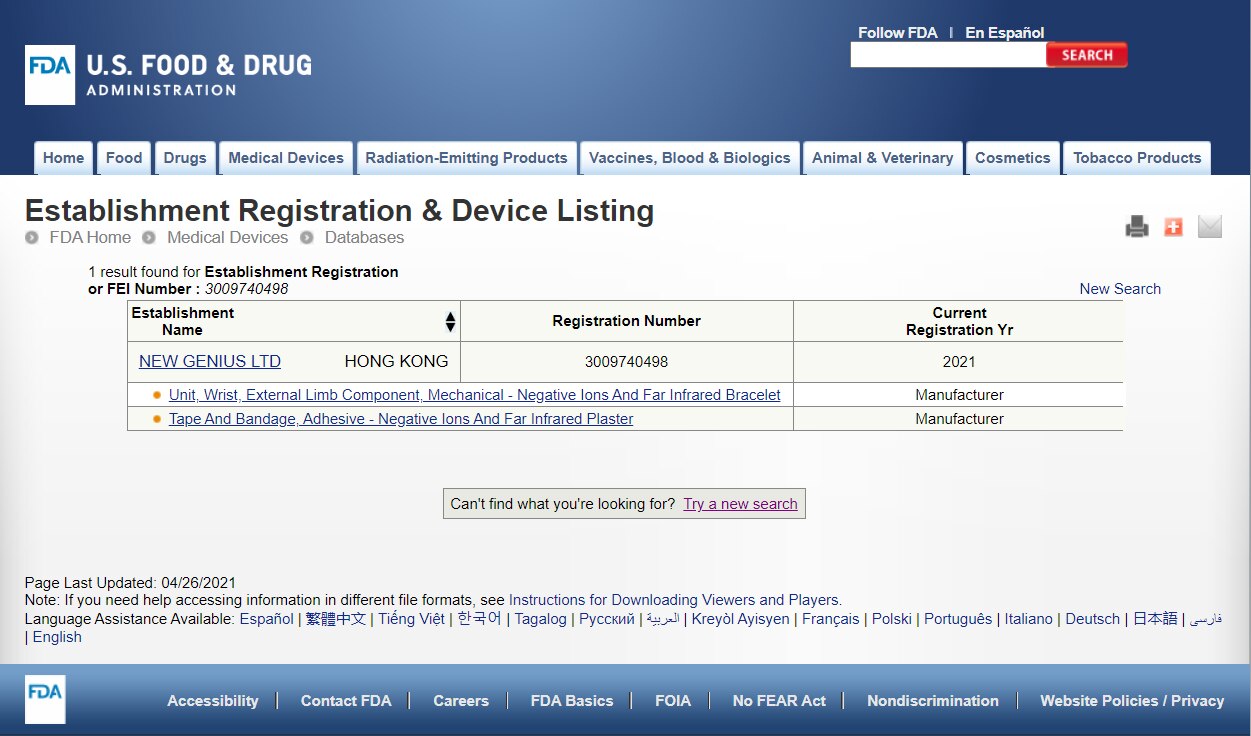Switch to the Drugs tab
Screen dimensions: 1251x736
point(185,158)
